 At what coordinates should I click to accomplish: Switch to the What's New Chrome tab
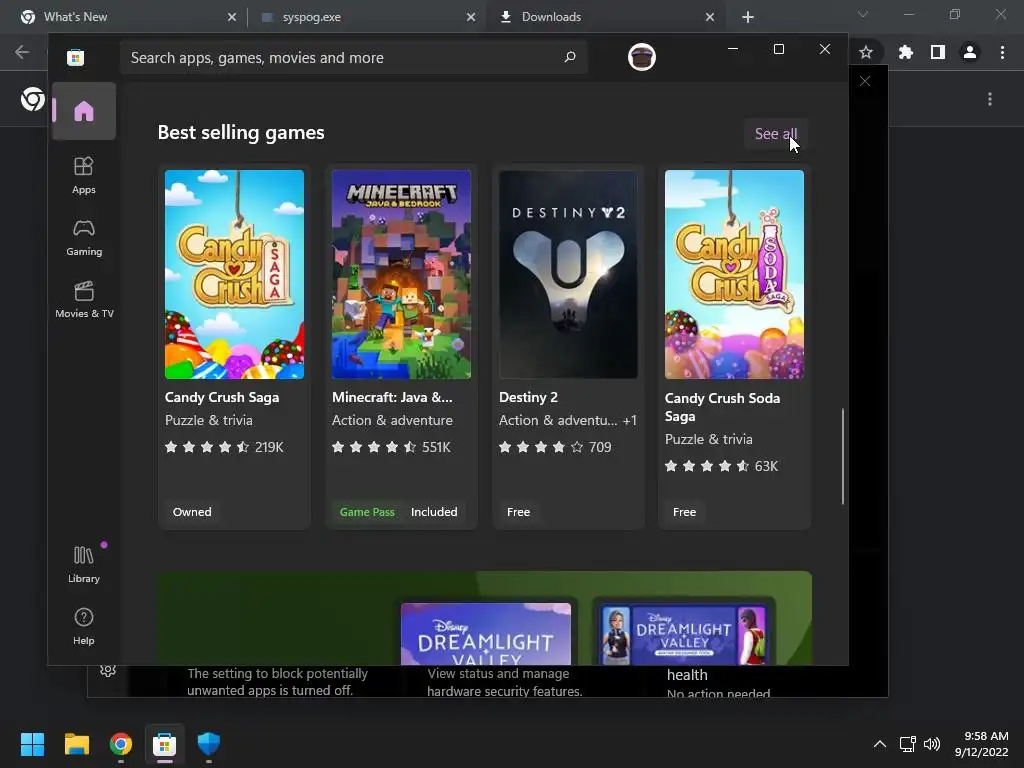coord(123,17)
